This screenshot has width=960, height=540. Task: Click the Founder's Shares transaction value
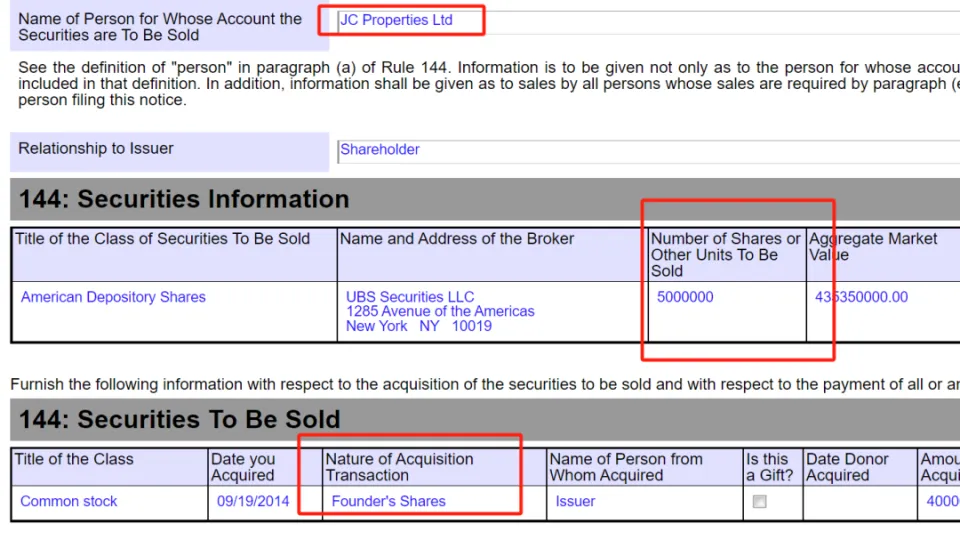point(388,501)
